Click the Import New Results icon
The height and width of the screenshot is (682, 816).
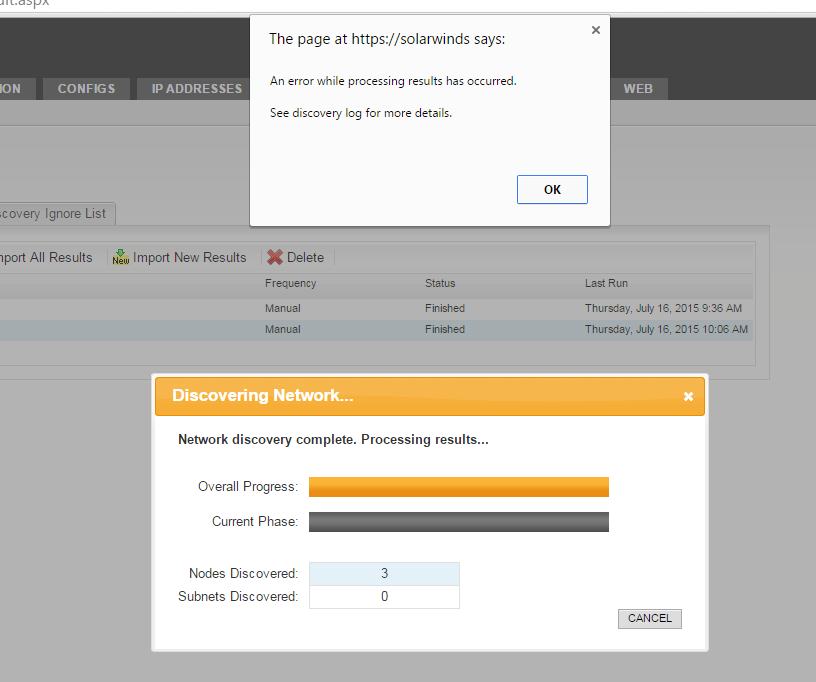pos(121,257)
